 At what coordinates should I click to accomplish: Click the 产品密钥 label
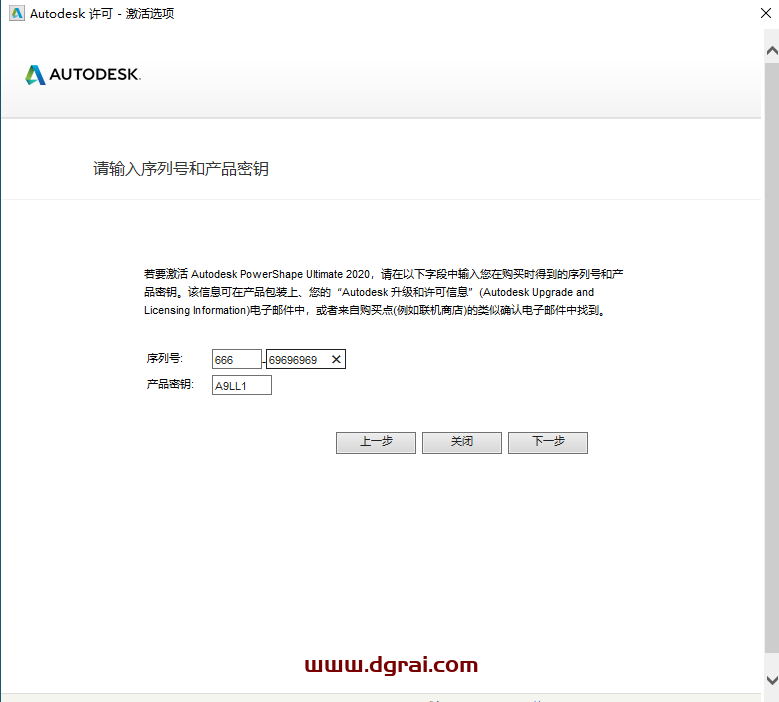[170, 384]
